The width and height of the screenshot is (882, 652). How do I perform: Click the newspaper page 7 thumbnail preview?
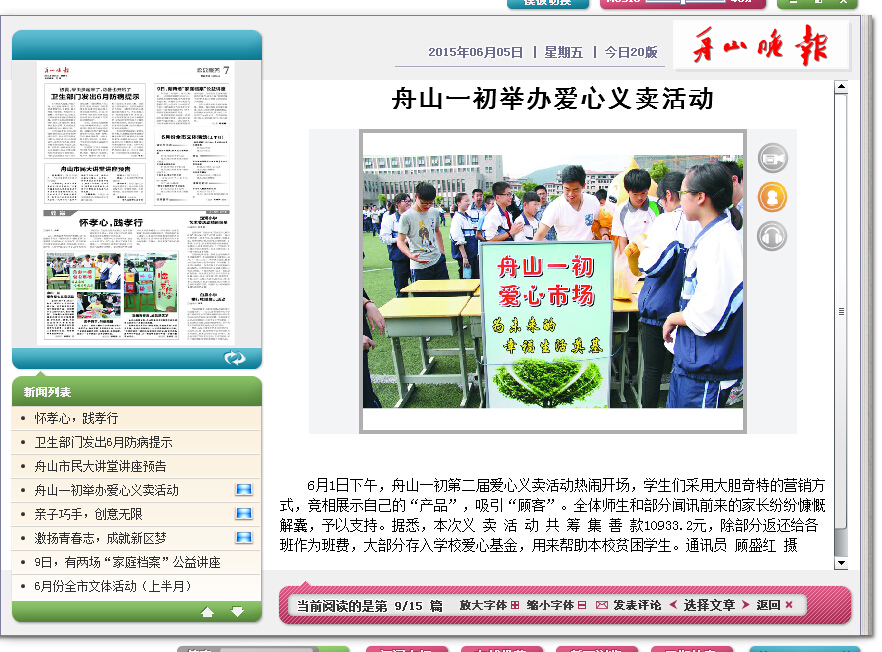(136, 203)
